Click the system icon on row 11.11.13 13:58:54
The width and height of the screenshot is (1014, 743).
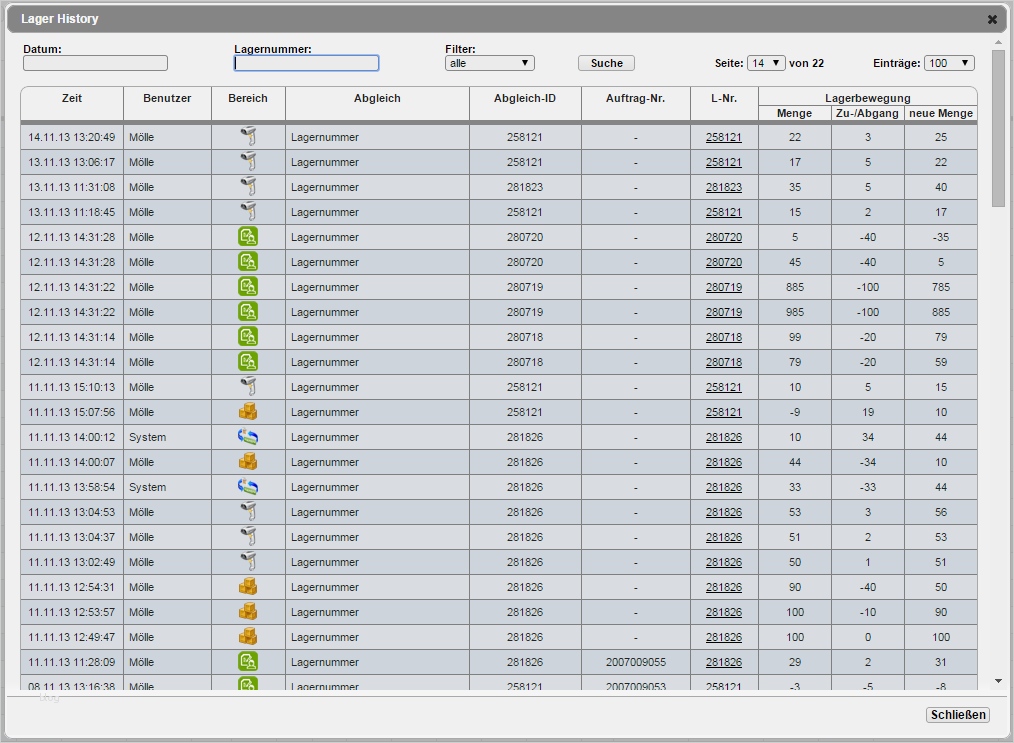pyautogui.click(x=248, y=487)
